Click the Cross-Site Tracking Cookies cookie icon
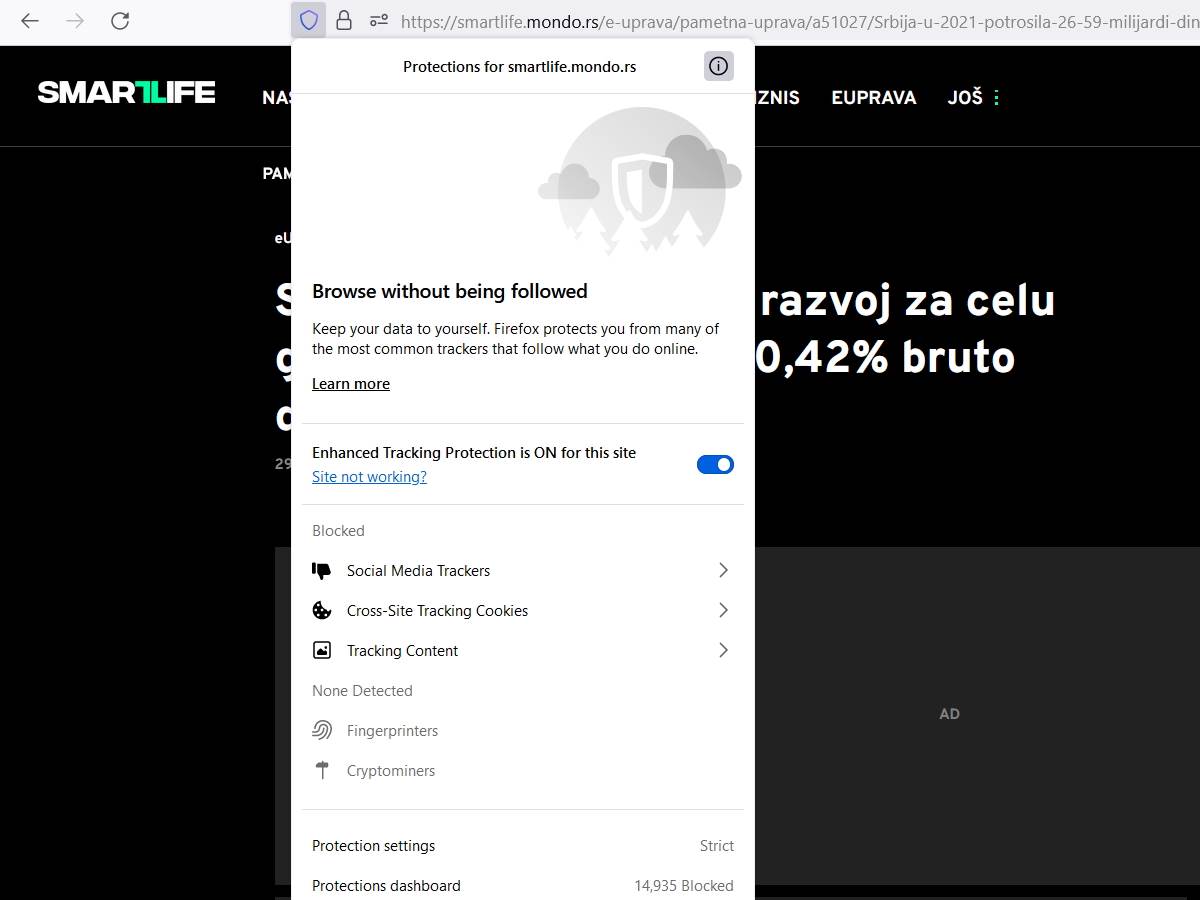 pos(321,610)
